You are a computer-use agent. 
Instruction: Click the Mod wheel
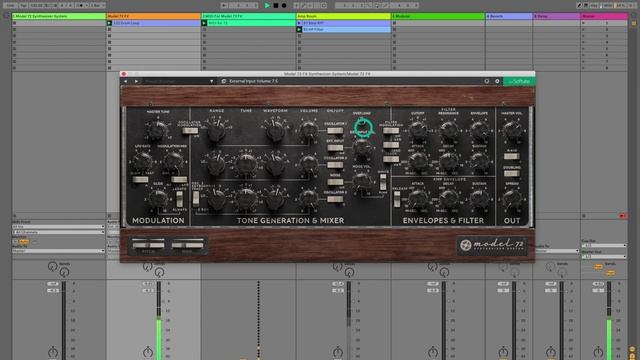point(187,244)
